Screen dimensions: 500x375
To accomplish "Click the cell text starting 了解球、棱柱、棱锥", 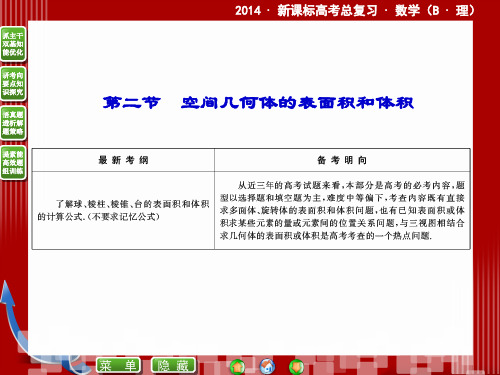I will point(123,210).
